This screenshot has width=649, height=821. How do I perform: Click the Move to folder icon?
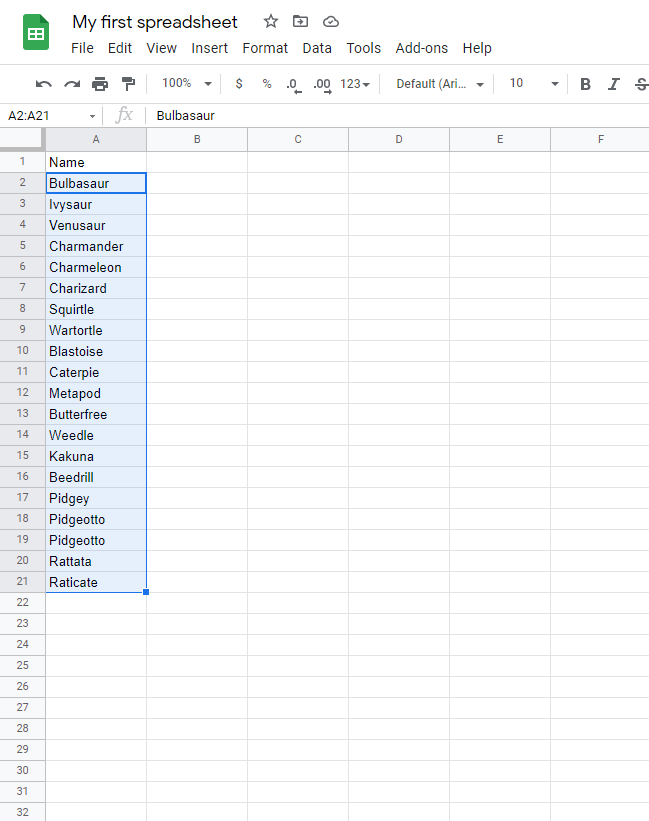point(300,21)
